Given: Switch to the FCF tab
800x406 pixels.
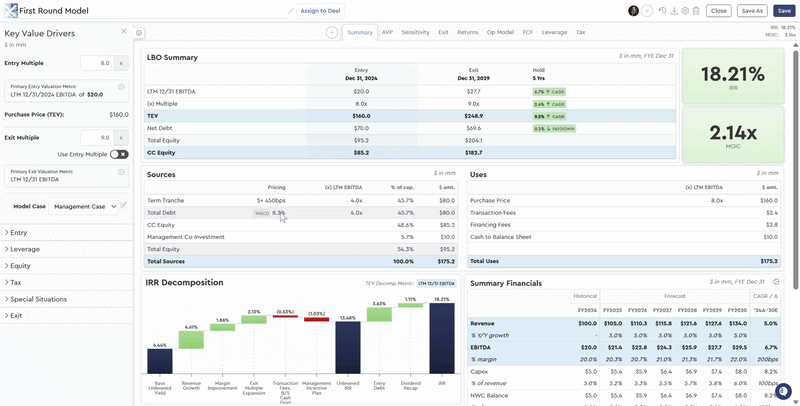Looking at the screenshot, I should pos(528,32).
